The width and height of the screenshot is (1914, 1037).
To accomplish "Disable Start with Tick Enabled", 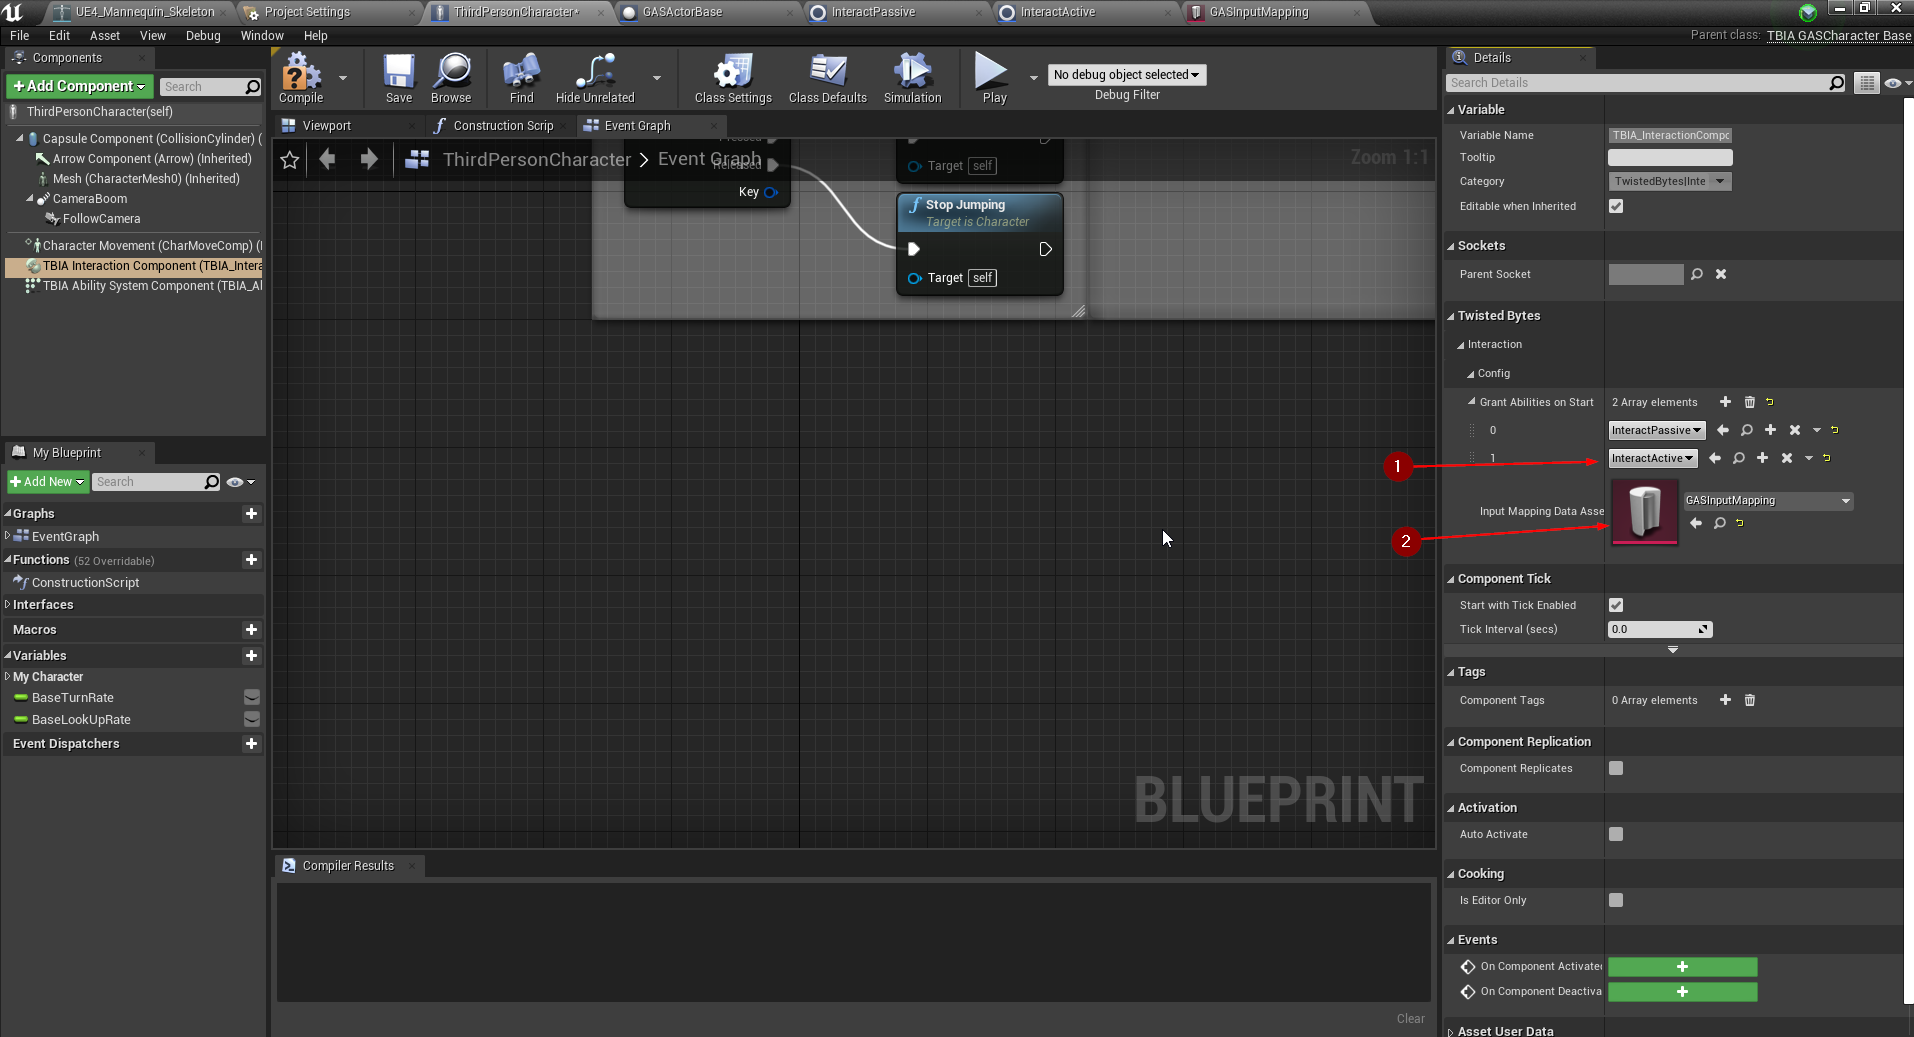I will pos(1616,605).
